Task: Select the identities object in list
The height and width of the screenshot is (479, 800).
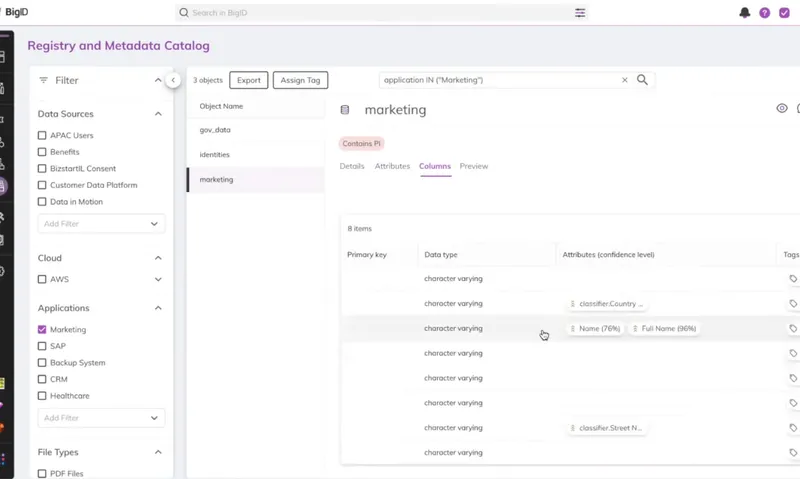Action: pos(215,155)
